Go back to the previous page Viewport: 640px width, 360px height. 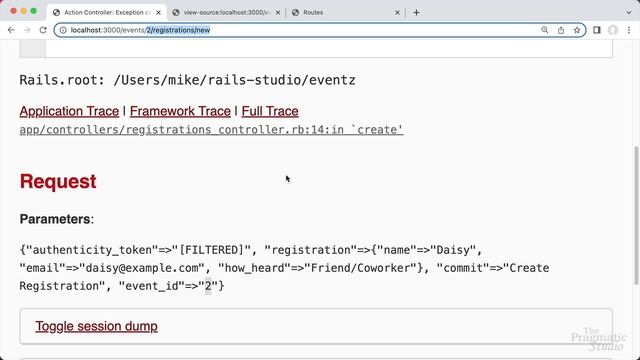[x=11, y=30]
